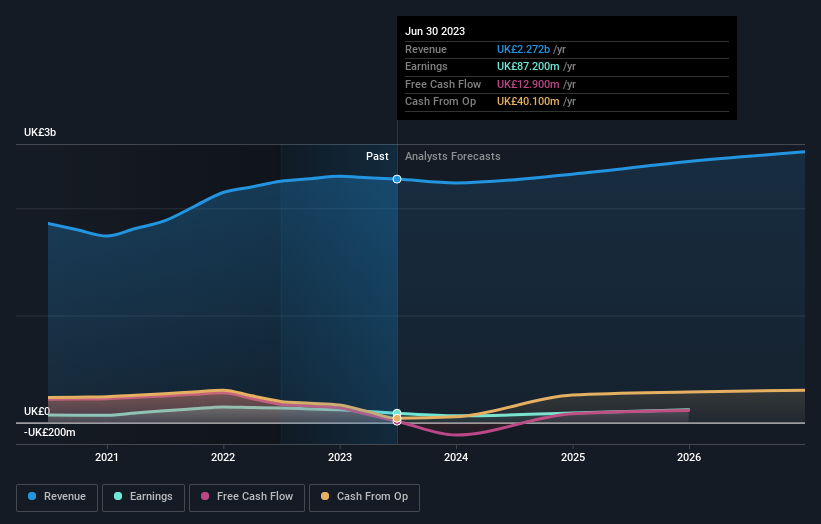
Task: Click the Past label
Action: [377, 156]
